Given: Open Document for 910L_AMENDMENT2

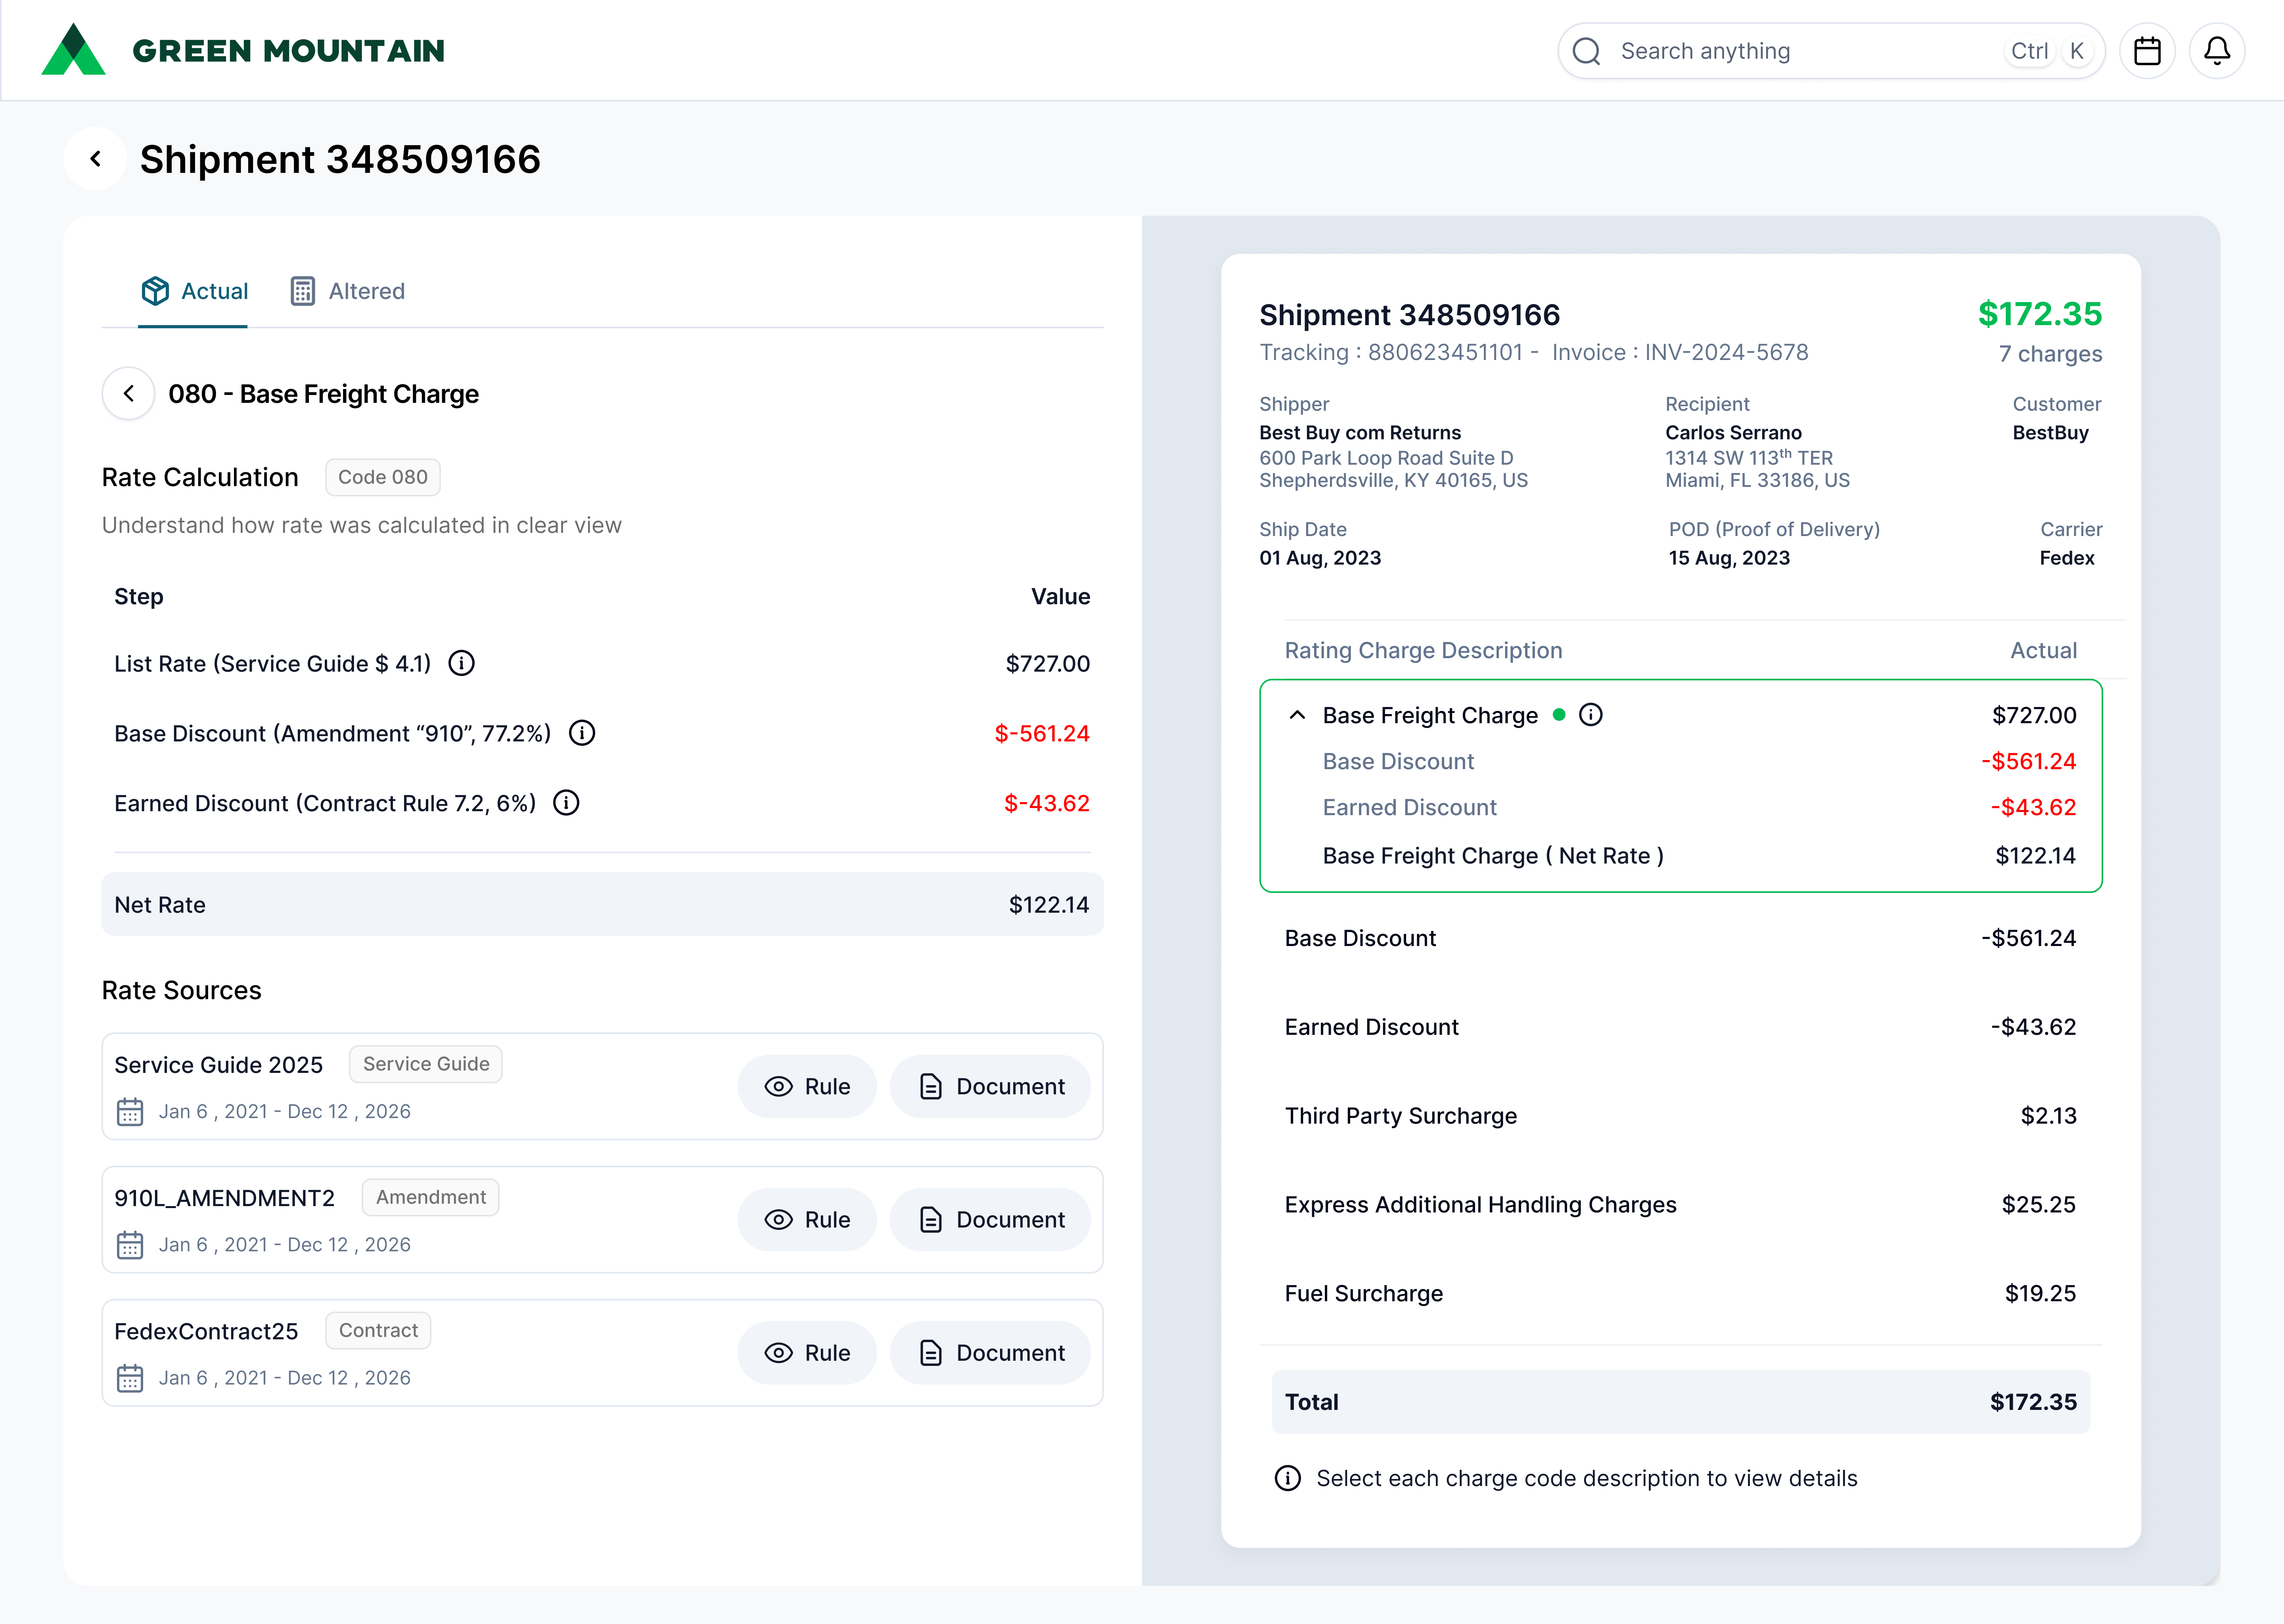Looking at the screenshot, I should [990, 1219].
